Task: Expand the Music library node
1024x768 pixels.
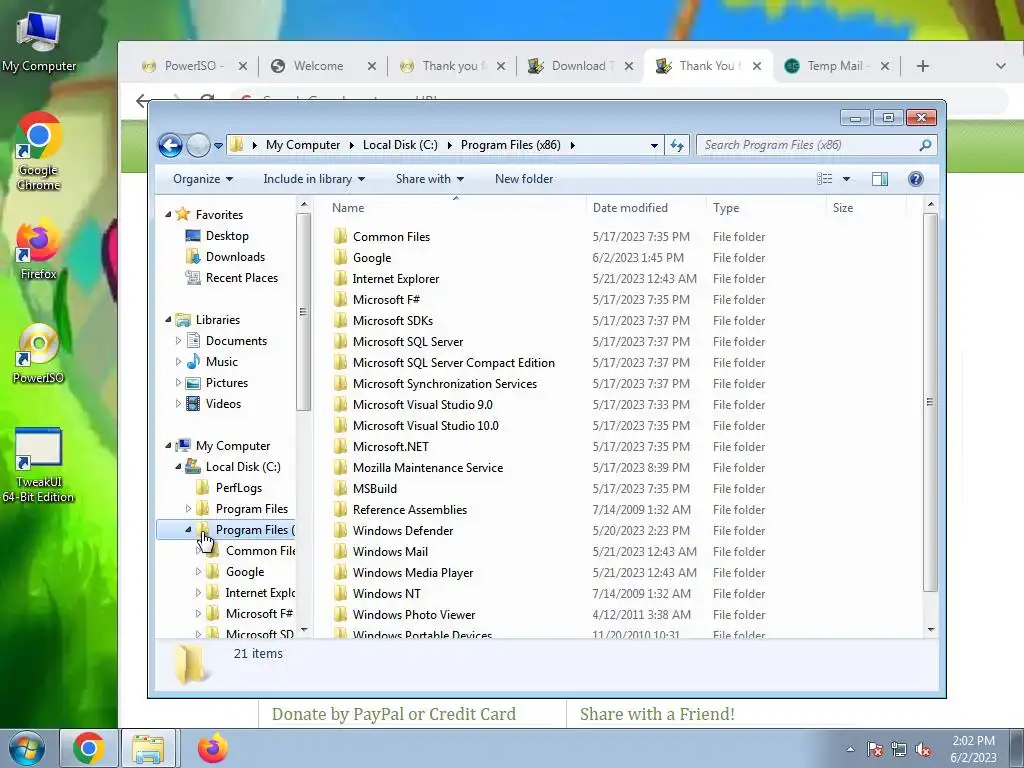Action: (178, 361)
